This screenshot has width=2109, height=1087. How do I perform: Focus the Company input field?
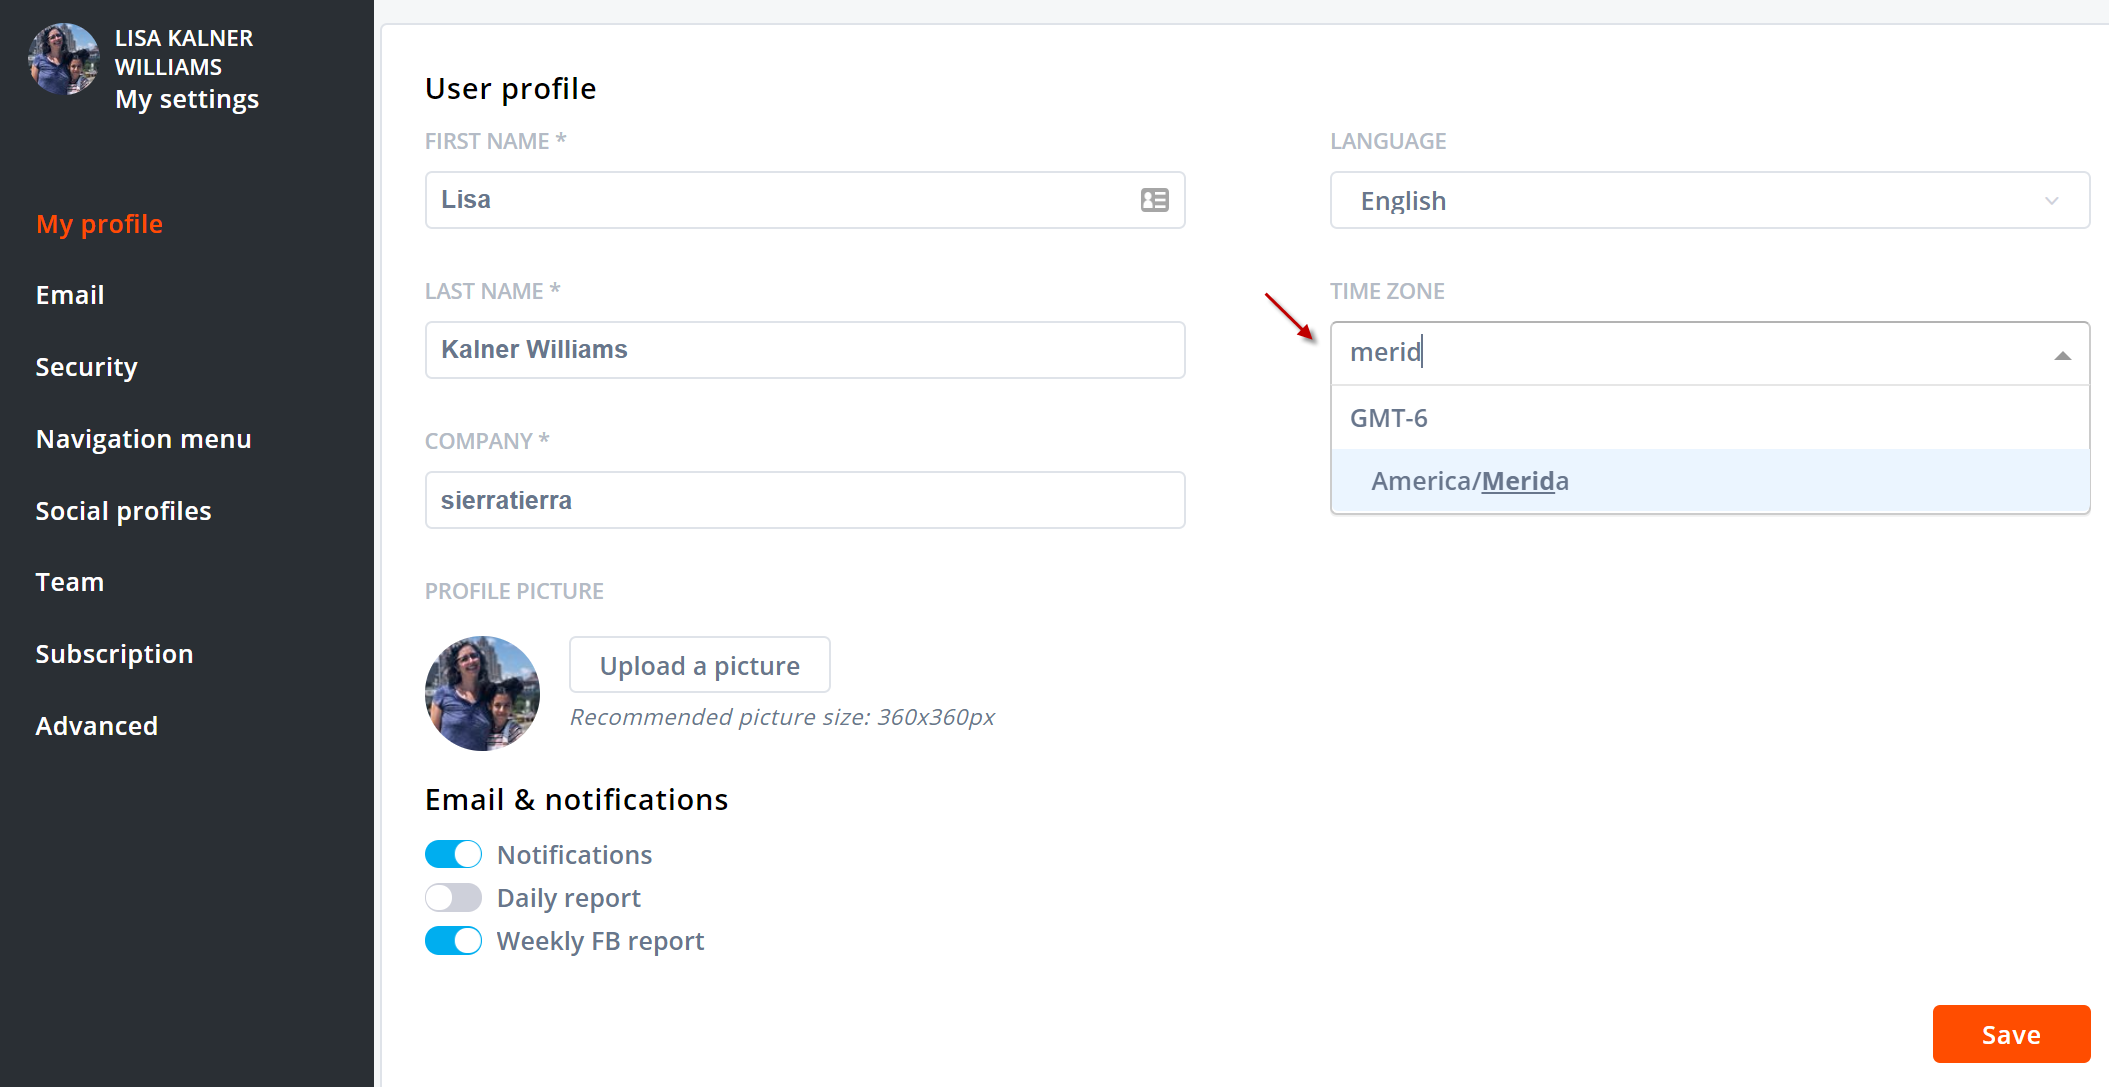point(804,500)
